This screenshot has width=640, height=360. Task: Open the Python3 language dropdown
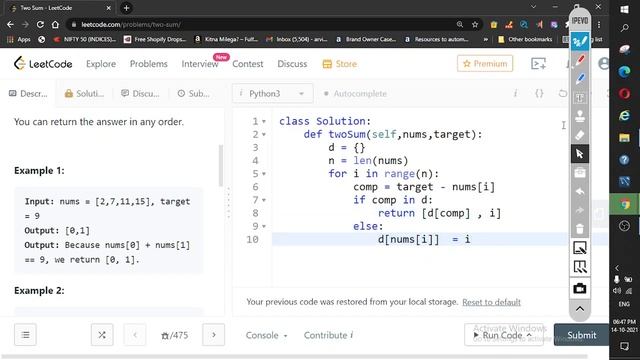pyautogui.click(x=273, y=93)
